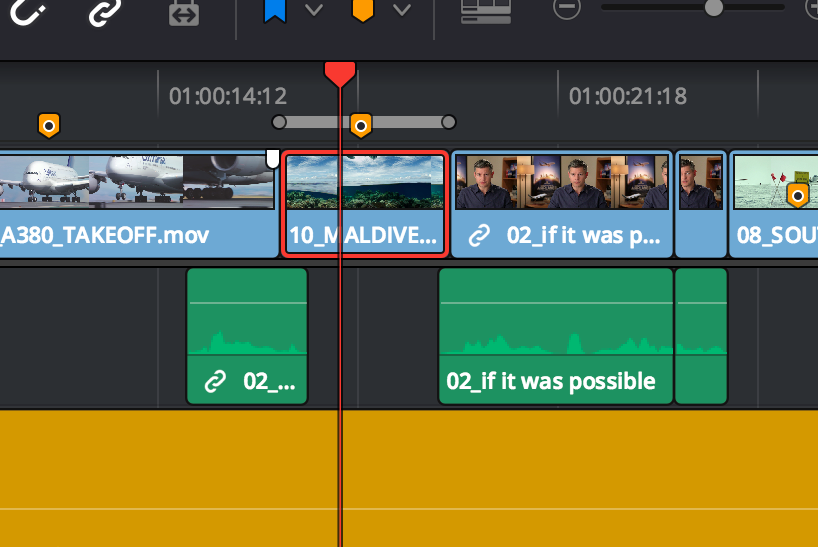
Task: Open timeline view options icon
Action: (x=485, y=10)
